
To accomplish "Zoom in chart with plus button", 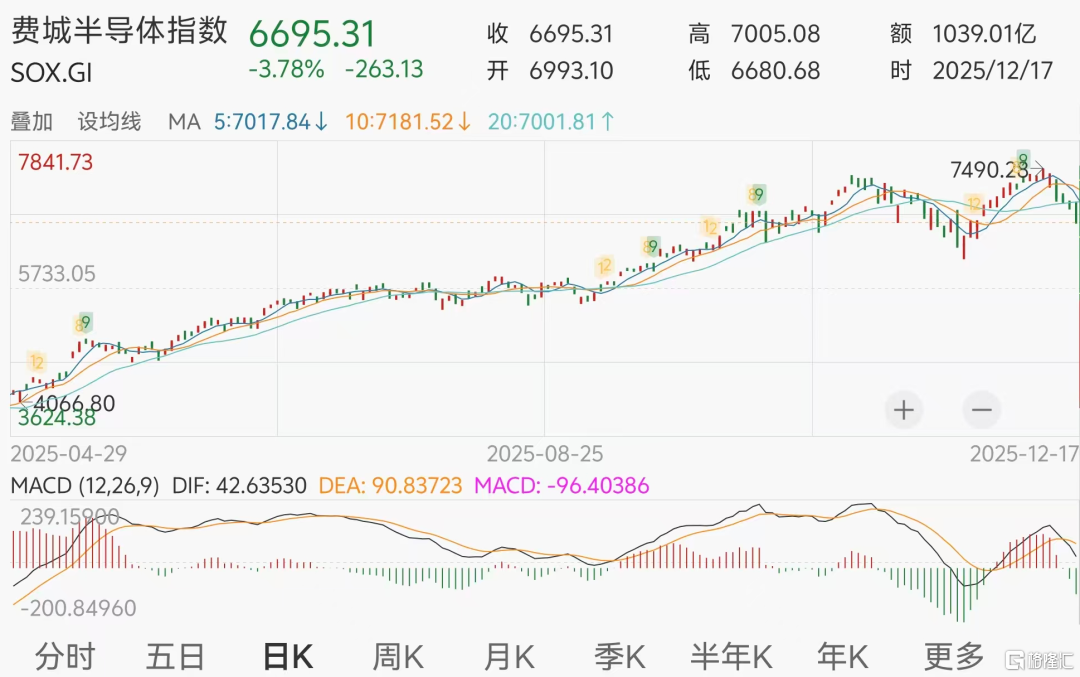I will pyautogui.click(x=904, y=410).
